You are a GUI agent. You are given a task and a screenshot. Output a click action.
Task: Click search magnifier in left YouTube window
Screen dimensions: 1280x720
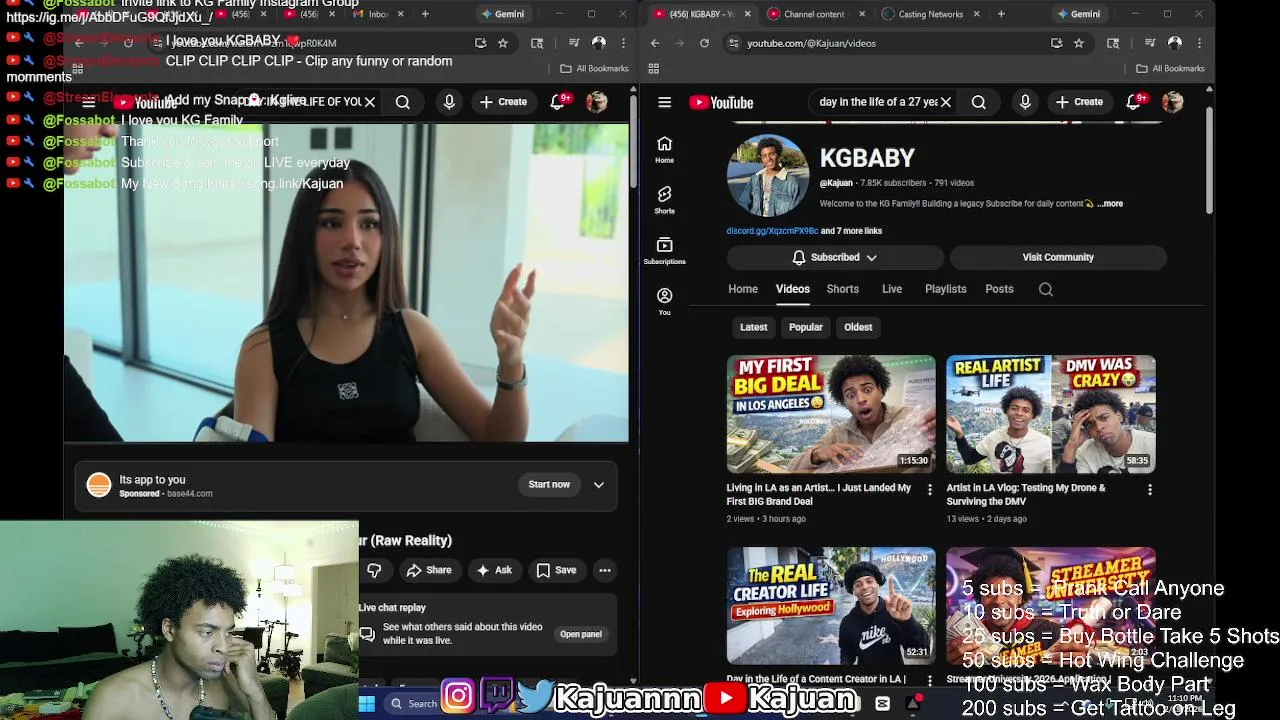coord(402,102)
